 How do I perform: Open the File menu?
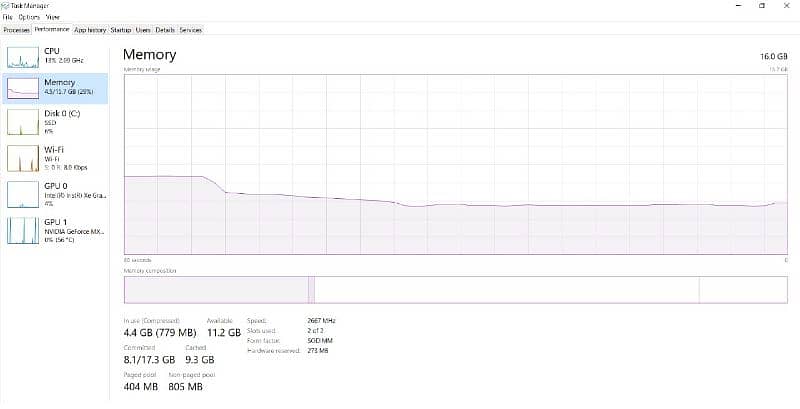[x=7, y=17]
